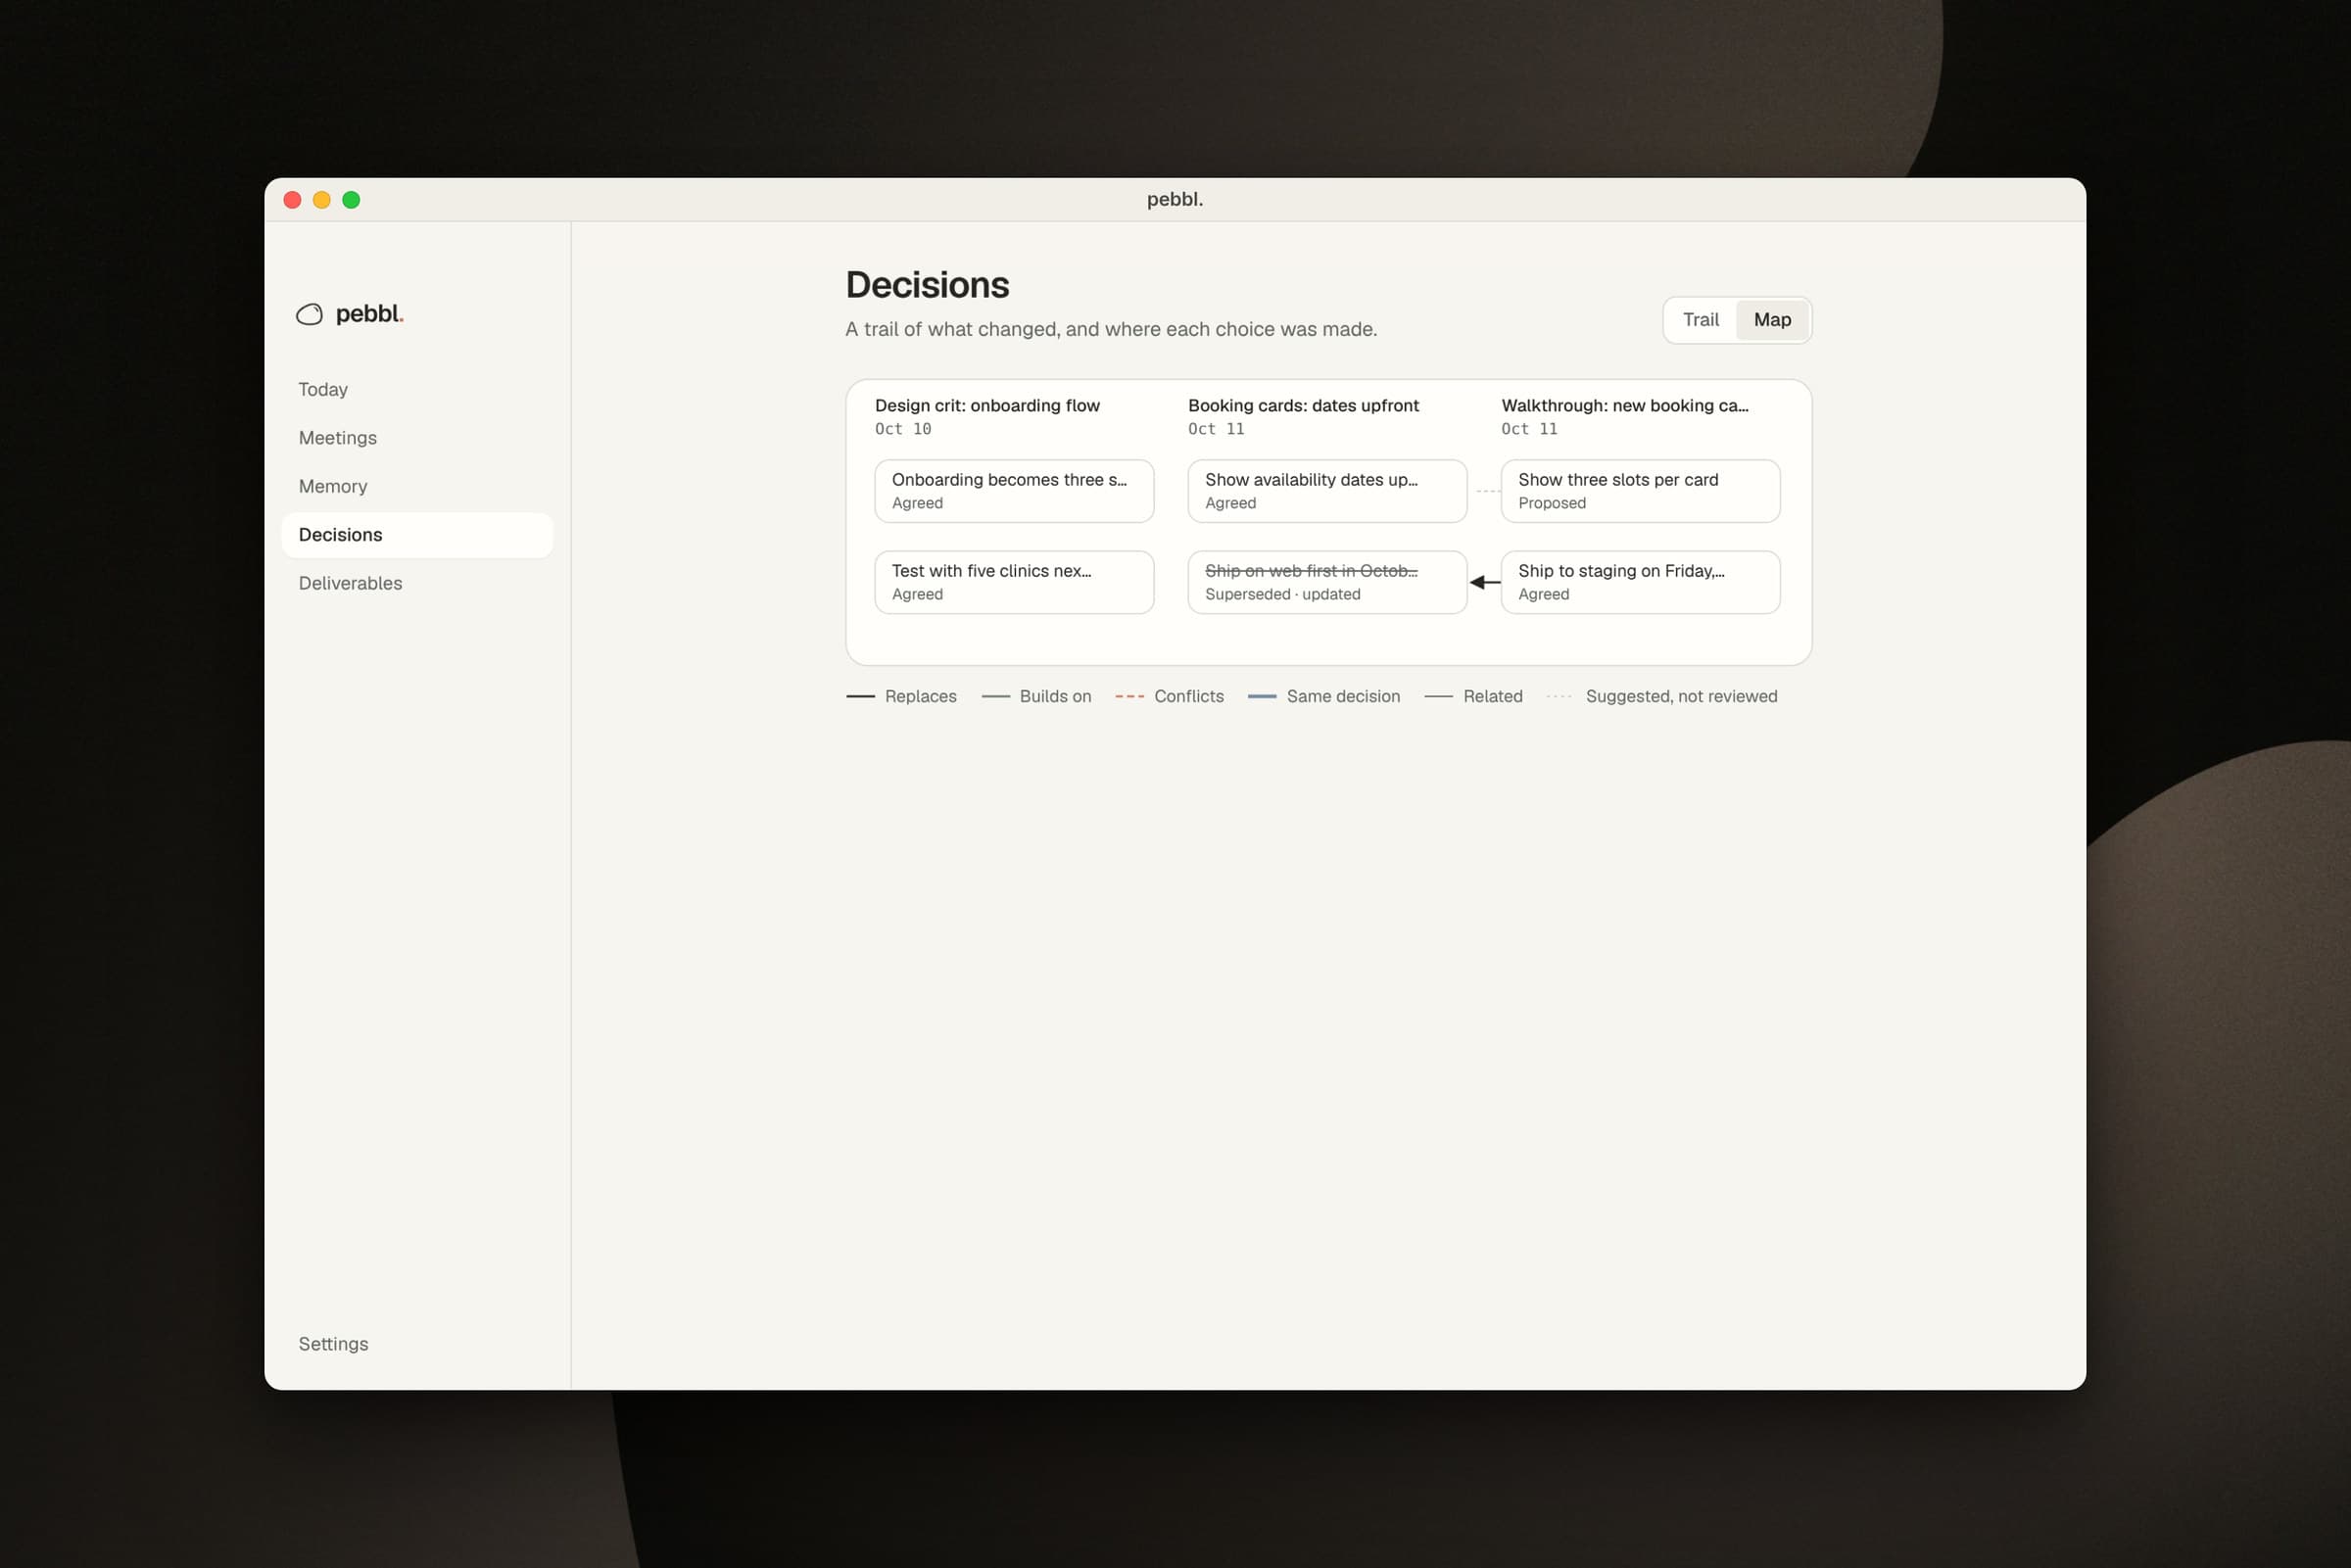Minimize window with the yellow button
The height and width of the screenshot is (1568, 2351).
[x=322, y=200]
